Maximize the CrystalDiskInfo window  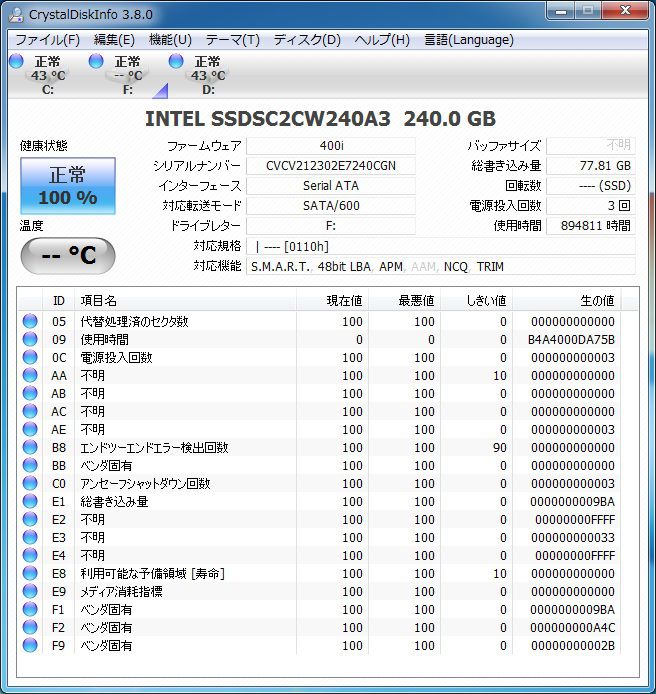588,11
